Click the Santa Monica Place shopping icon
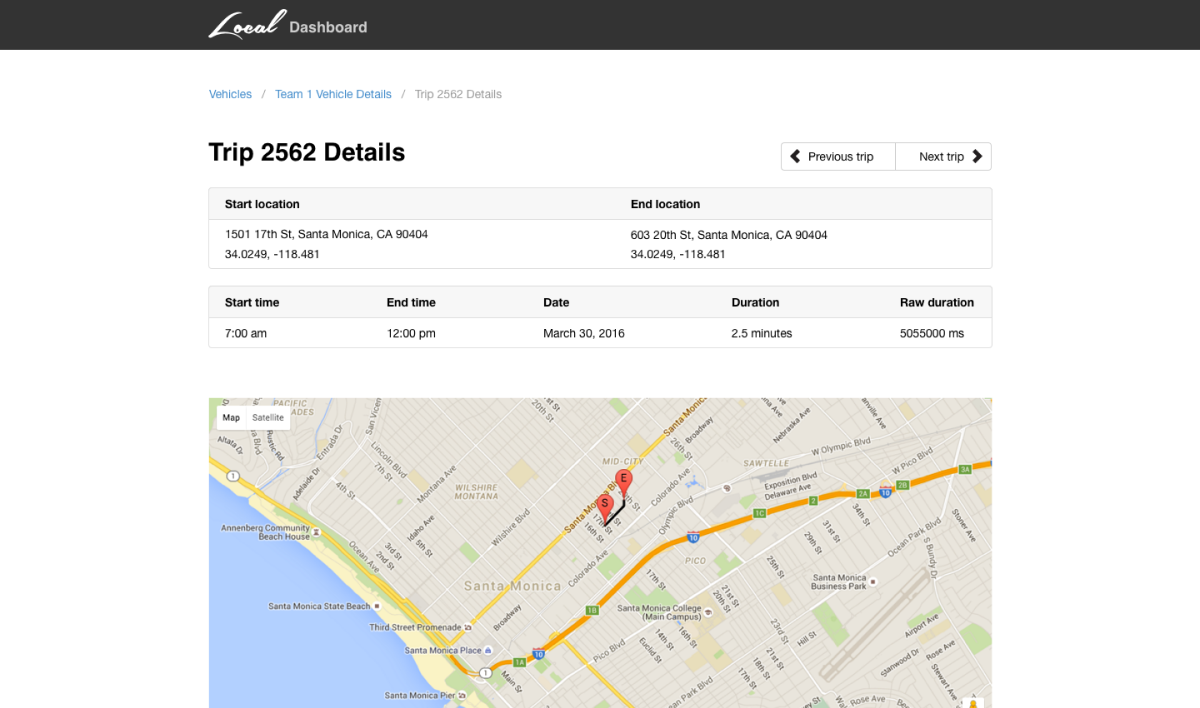Viewport: 1200px width, 708px height. point(487,650)
